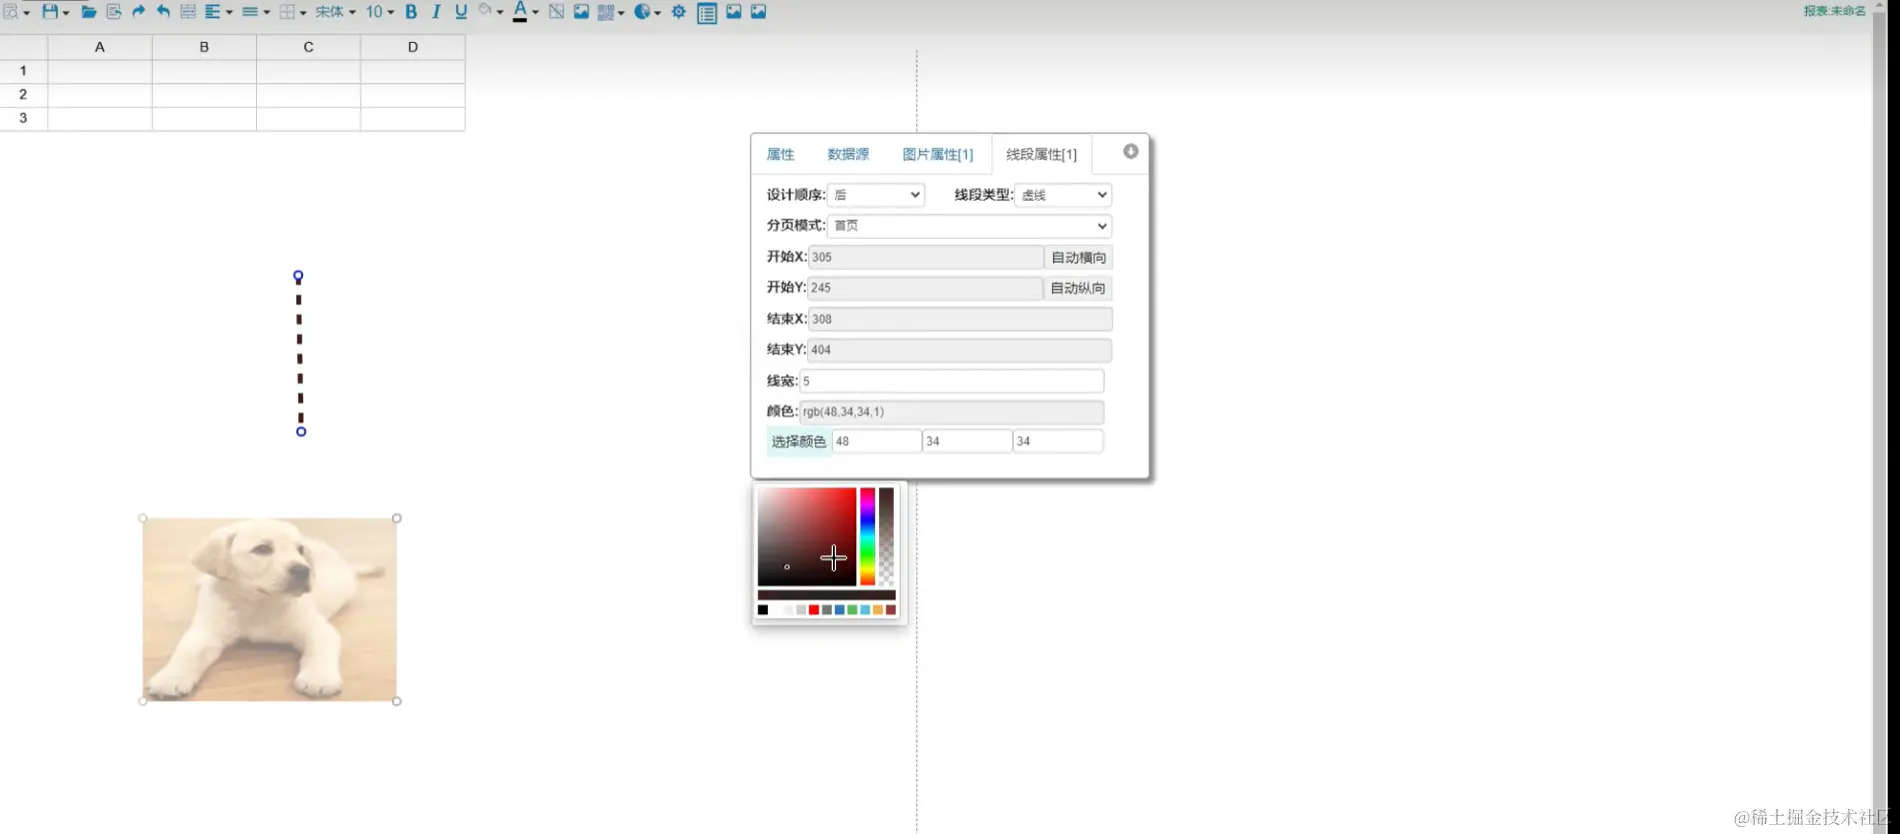The height and width of the screenshot is (834, 1900).
Task: Click the insert image icon
Action: click(581, 12)
